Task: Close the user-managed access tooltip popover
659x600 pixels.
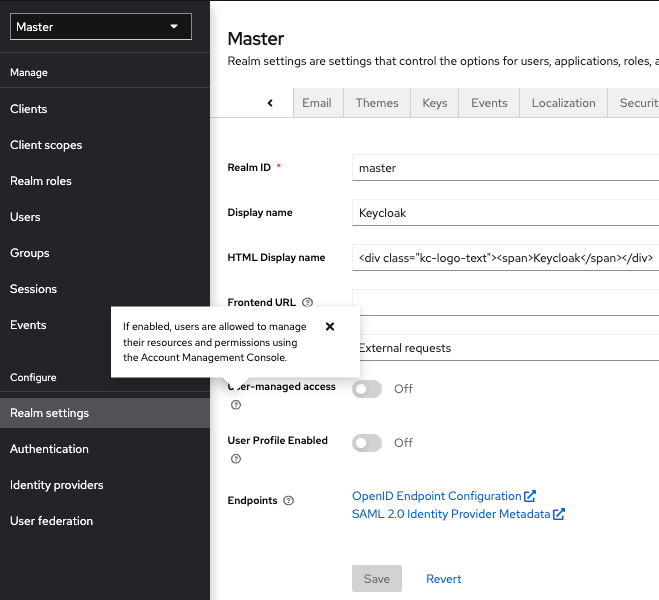Action: [x=330, y=326]
